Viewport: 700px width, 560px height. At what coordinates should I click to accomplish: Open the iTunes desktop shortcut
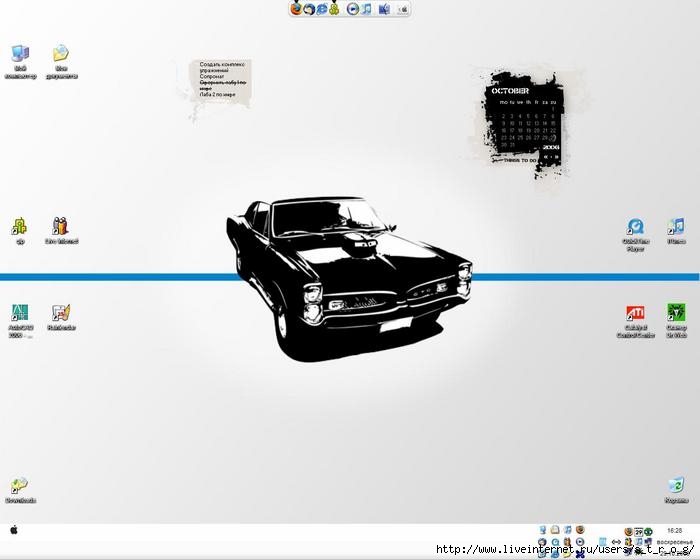point(676,231)
